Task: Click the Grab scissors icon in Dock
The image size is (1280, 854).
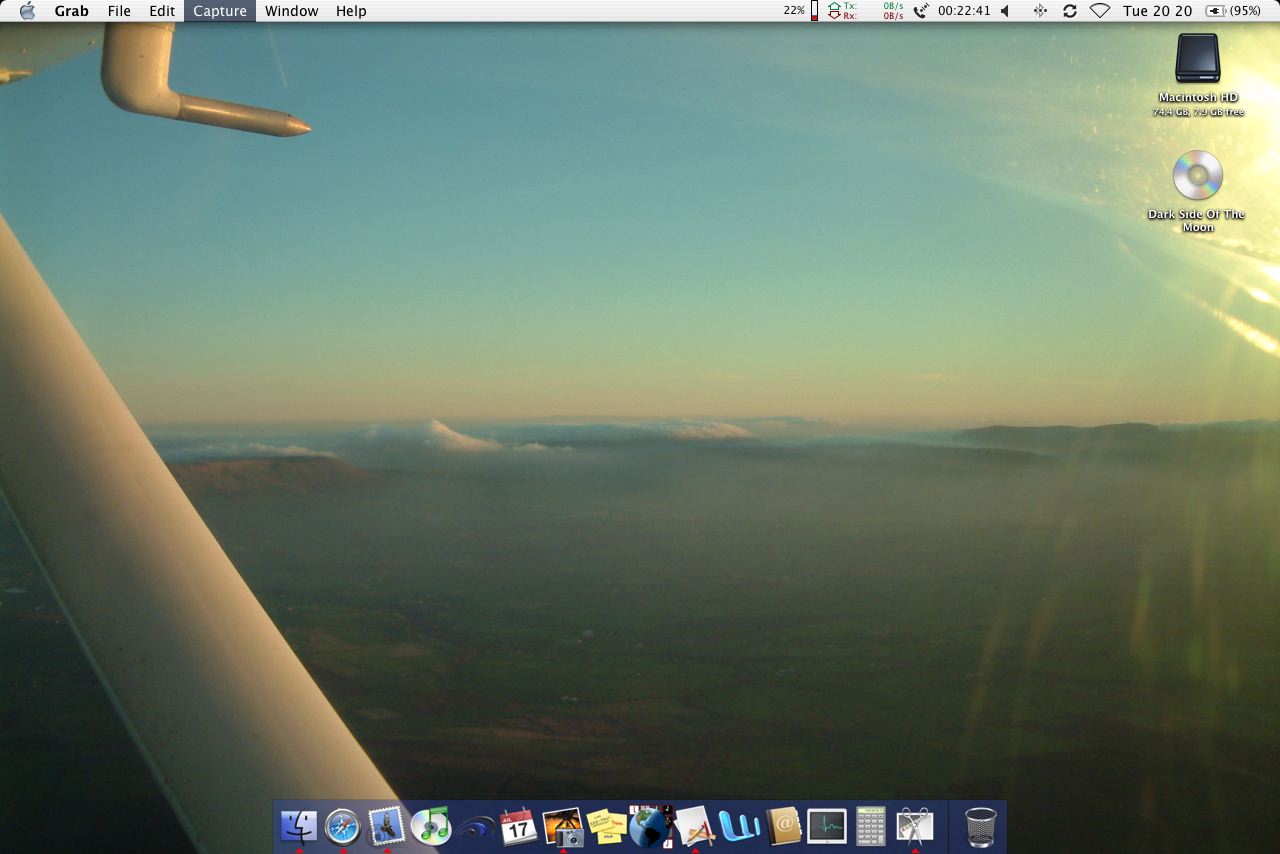Action: coord(915,826)
